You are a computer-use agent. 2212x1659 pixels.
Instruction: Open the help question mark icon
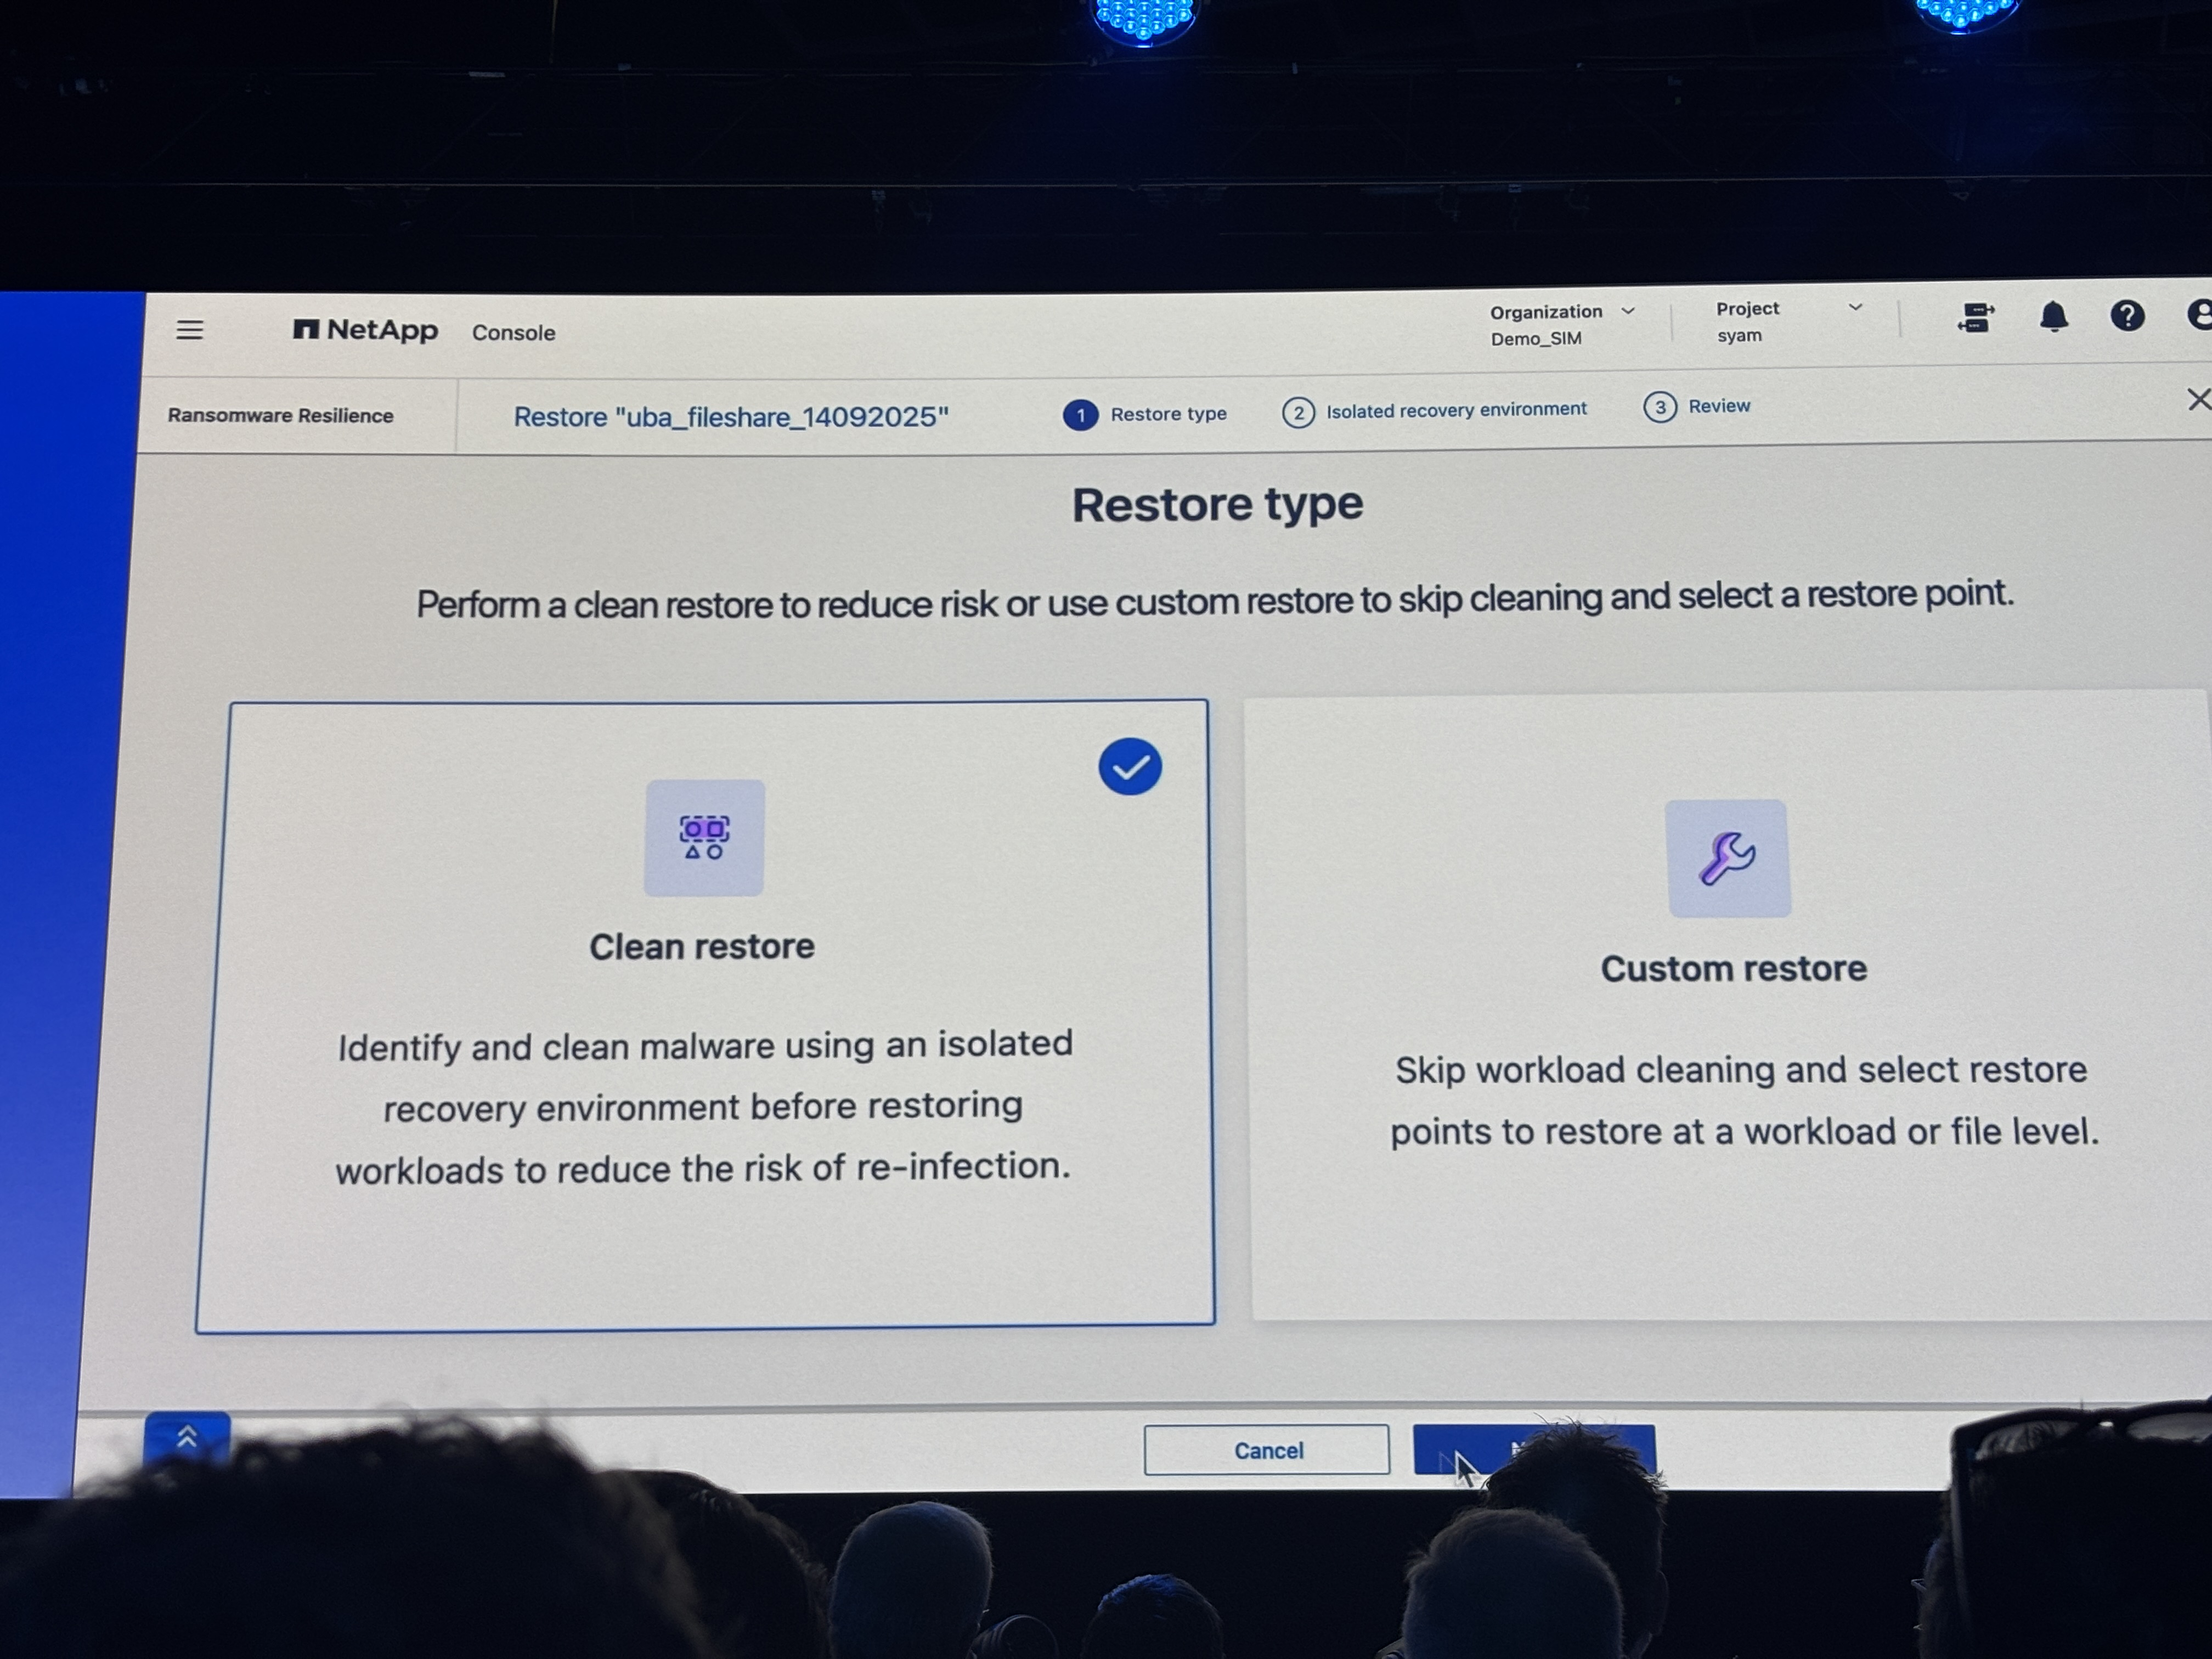(x=2127, y=316)
